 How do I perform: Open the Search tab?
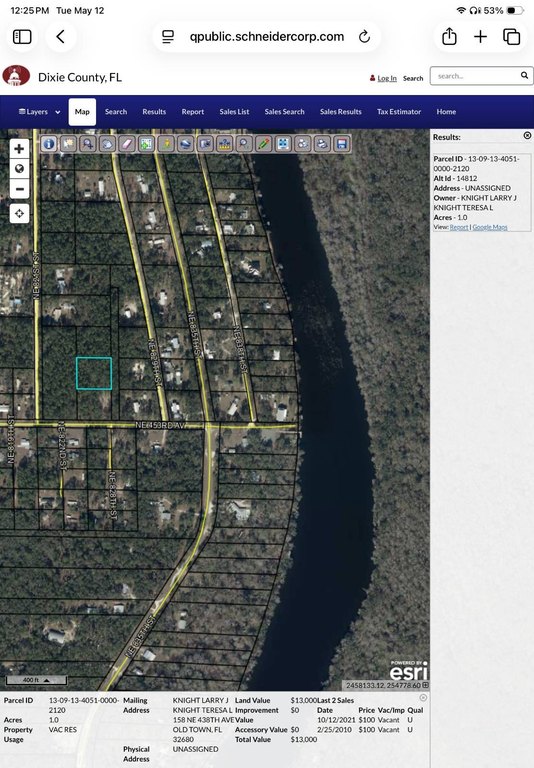(x=116, y=112)
